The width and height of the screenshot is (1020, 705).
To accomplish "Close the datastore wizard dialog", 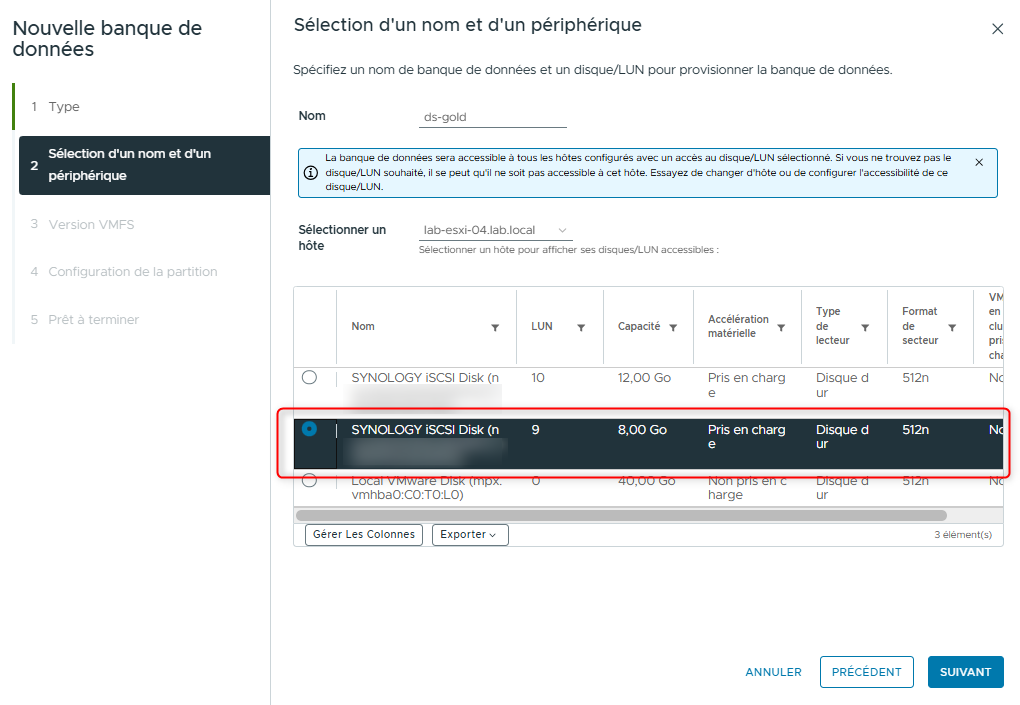I will [x=997, y=29].
